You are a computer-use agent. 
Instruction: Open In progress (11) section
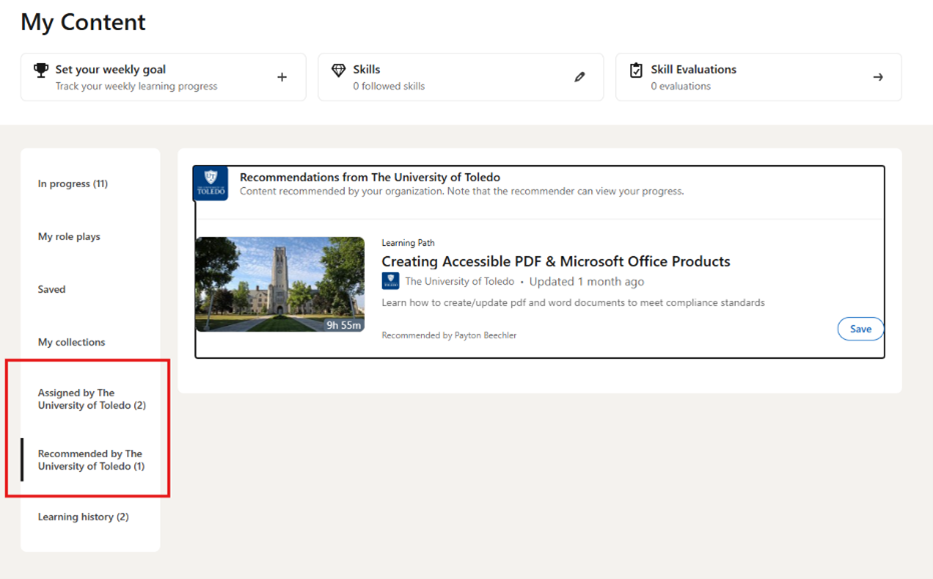(x=73, y=183)
